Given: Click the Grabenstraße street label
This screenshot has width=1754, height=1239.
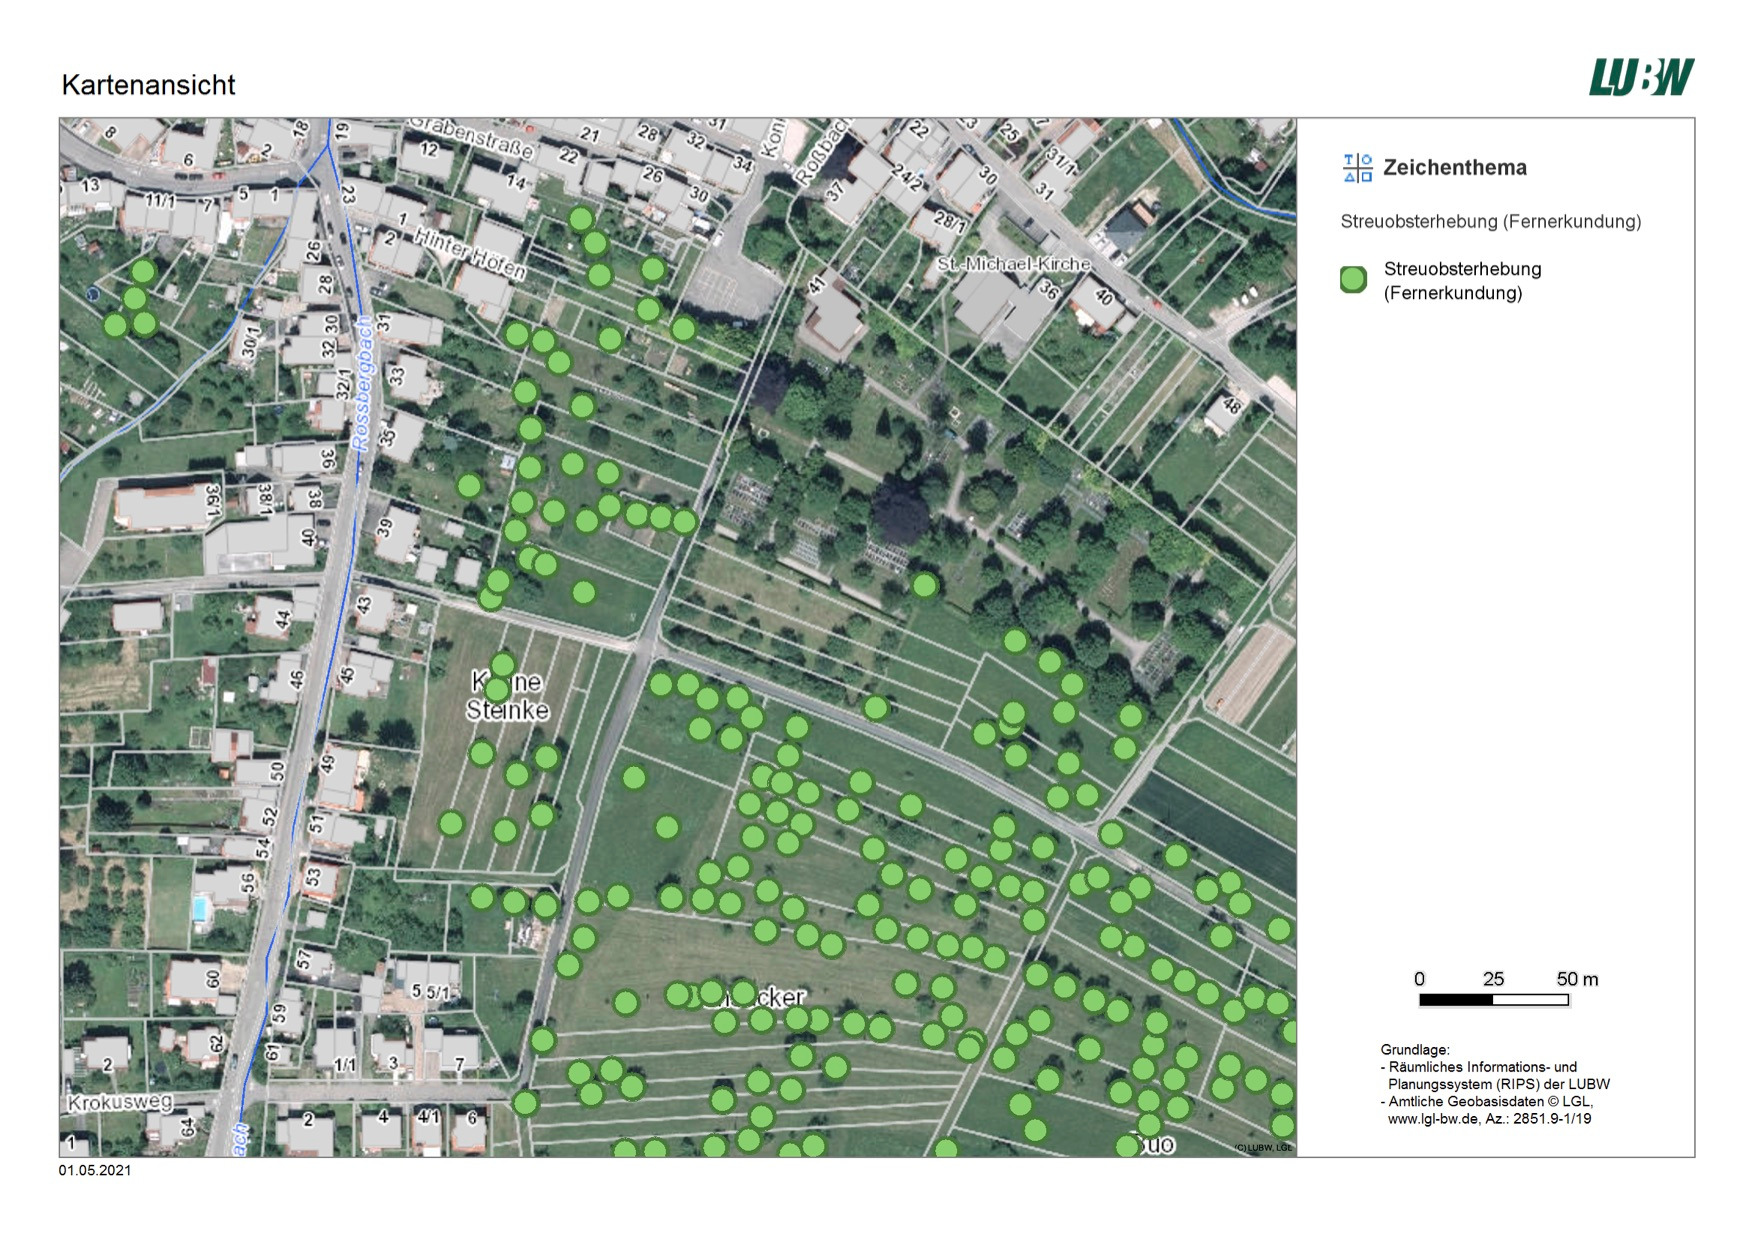Looking at the screenshot, I should [x=472, y=137].
